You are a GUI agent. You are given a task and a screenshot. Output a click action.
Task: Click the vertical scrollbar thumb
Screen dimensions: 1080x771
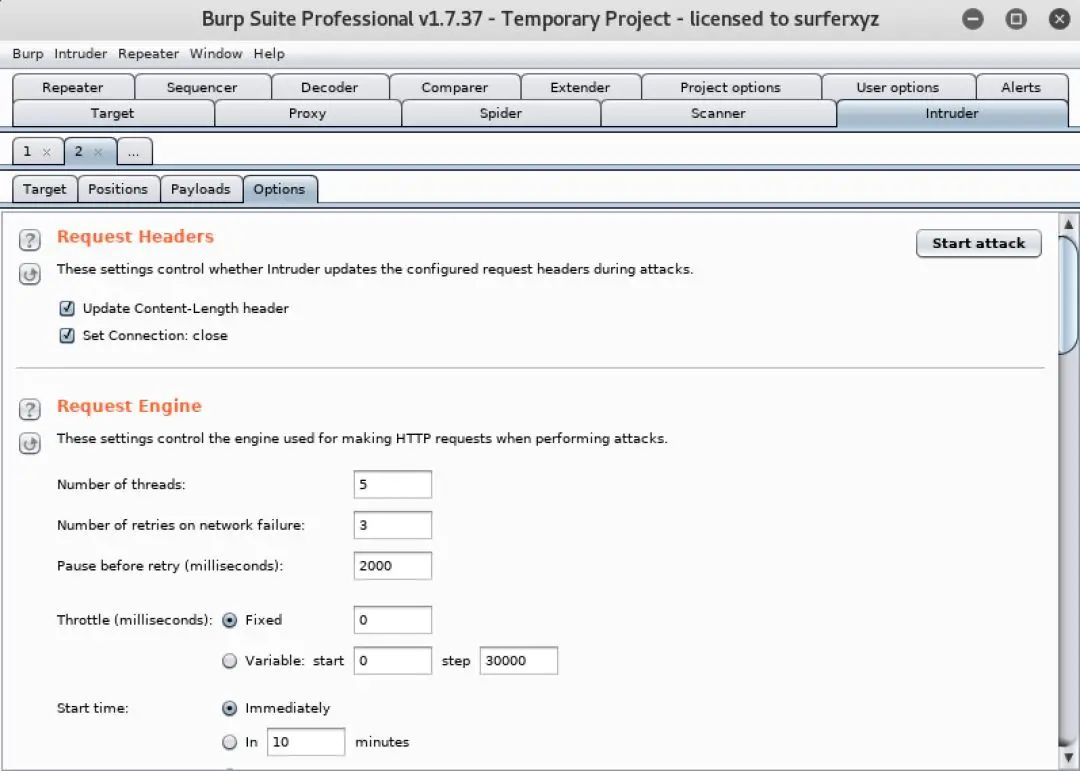point(1068,295)
